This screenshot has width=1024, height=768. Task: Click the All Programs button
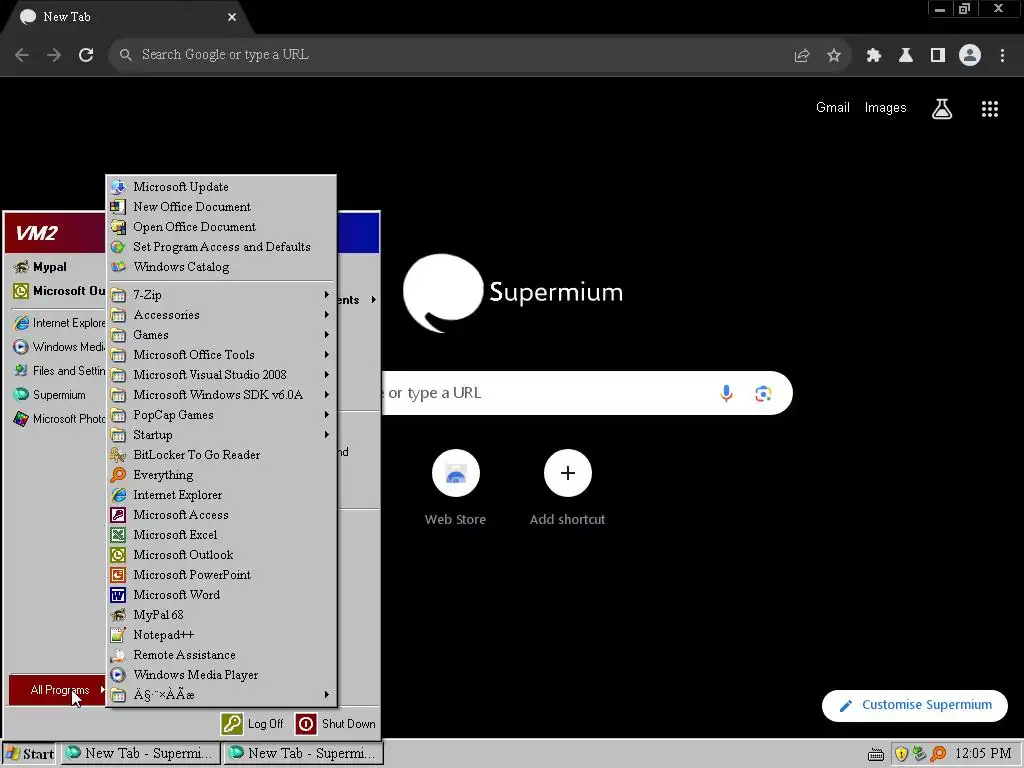58,690
